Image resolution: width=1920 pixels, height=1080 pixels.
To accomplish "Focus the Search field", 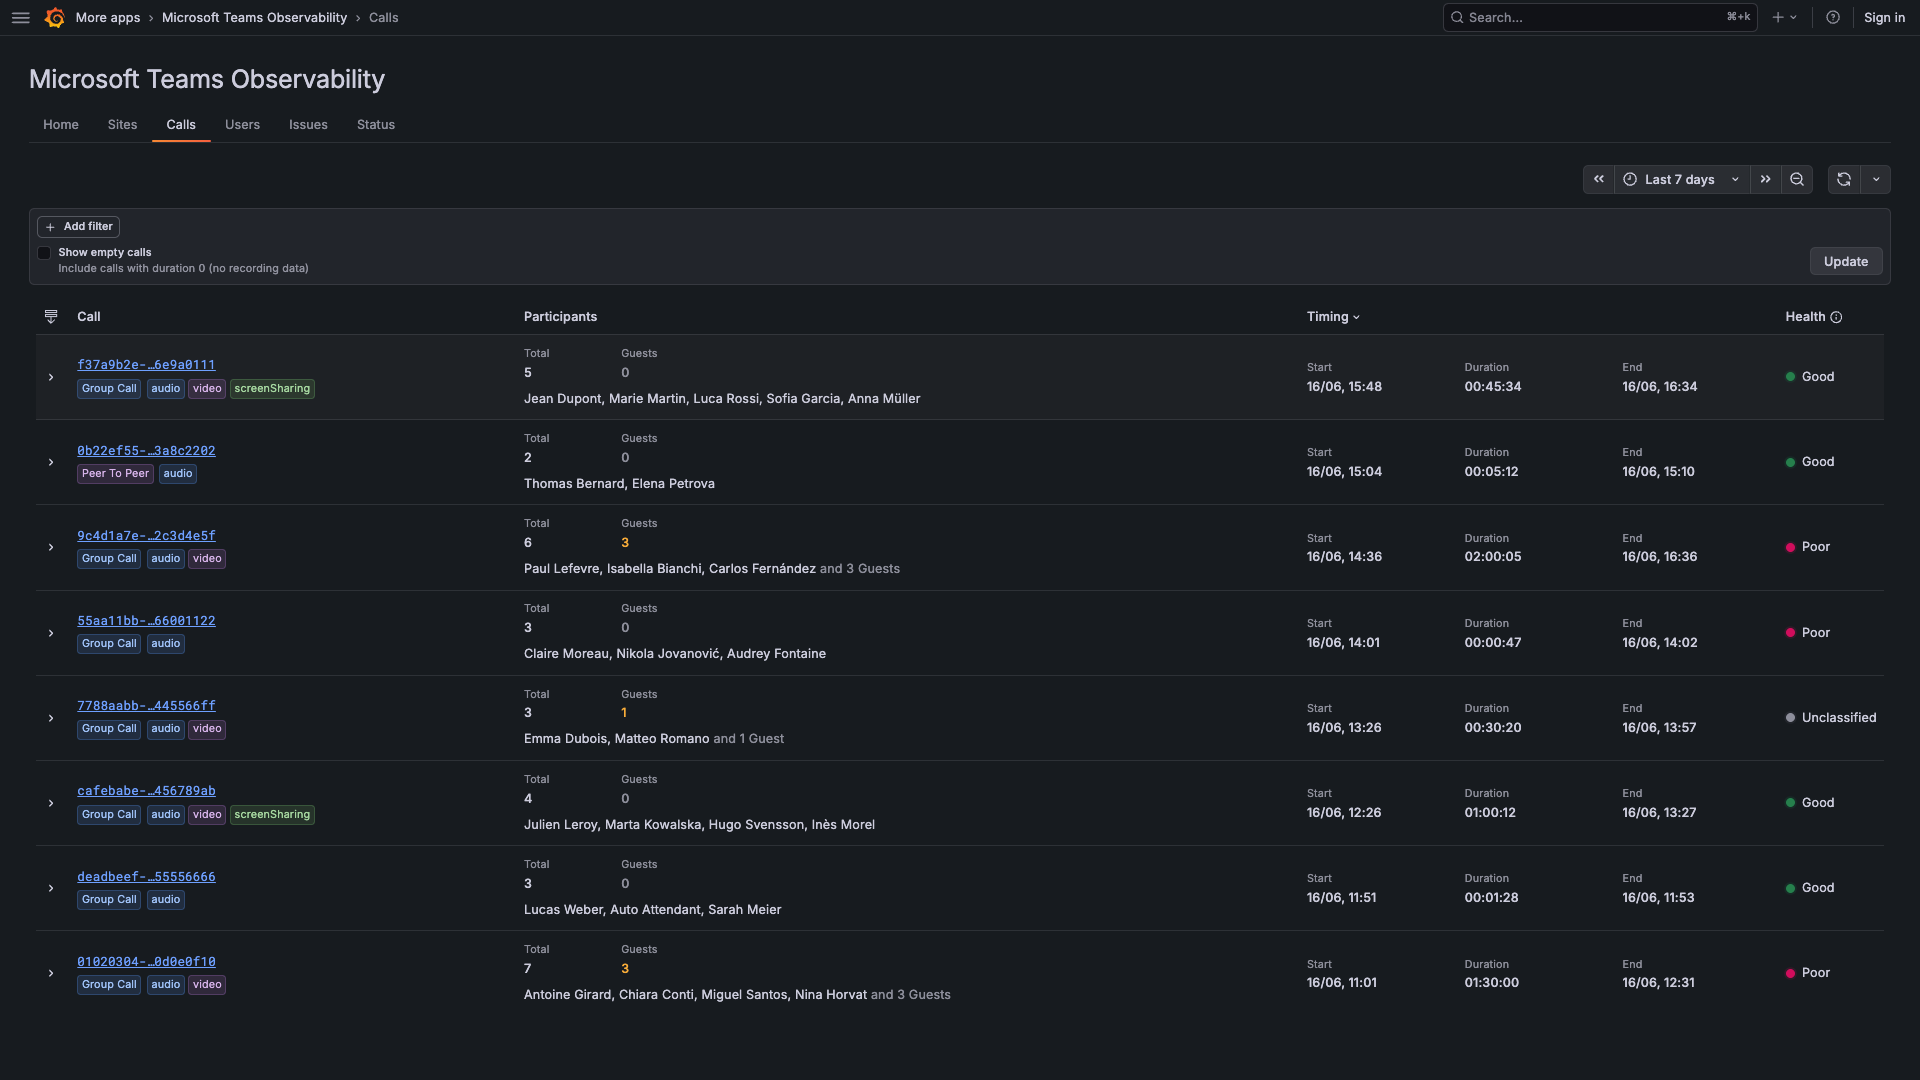I will [x=1599, y=18].
